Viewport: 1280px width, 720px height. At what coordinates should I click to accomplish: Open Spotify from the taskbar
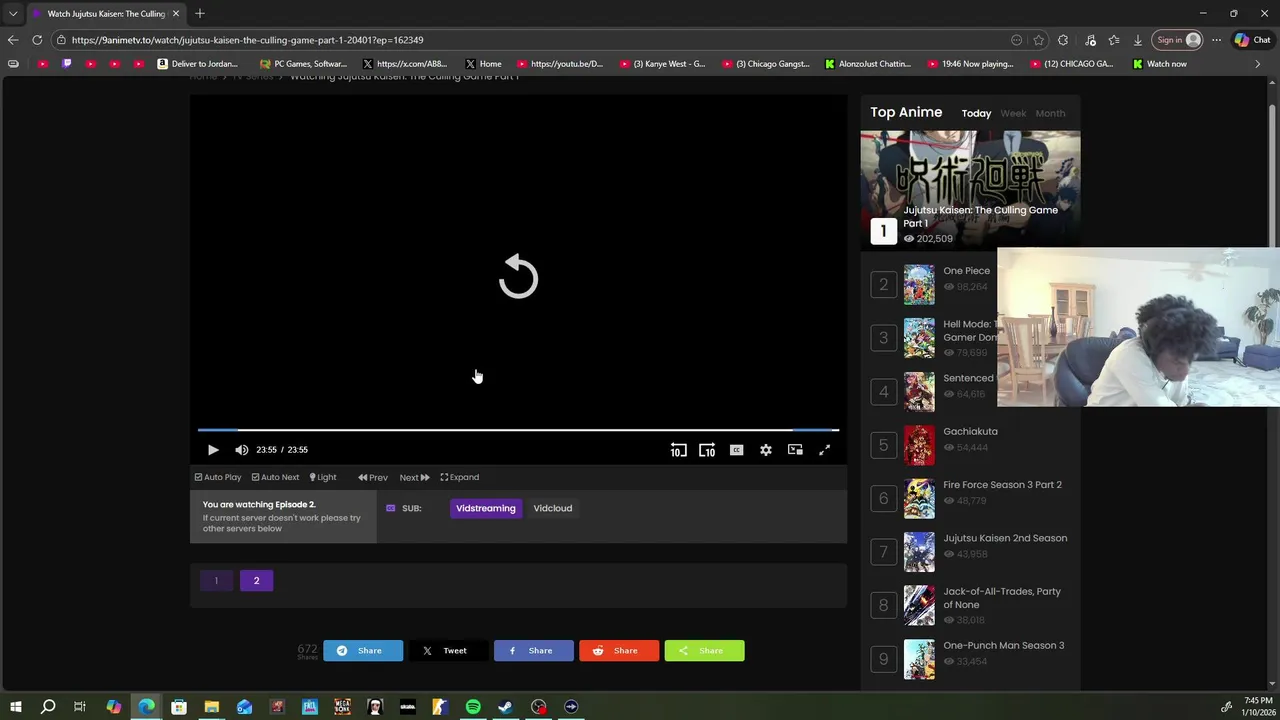pos(473,707)
